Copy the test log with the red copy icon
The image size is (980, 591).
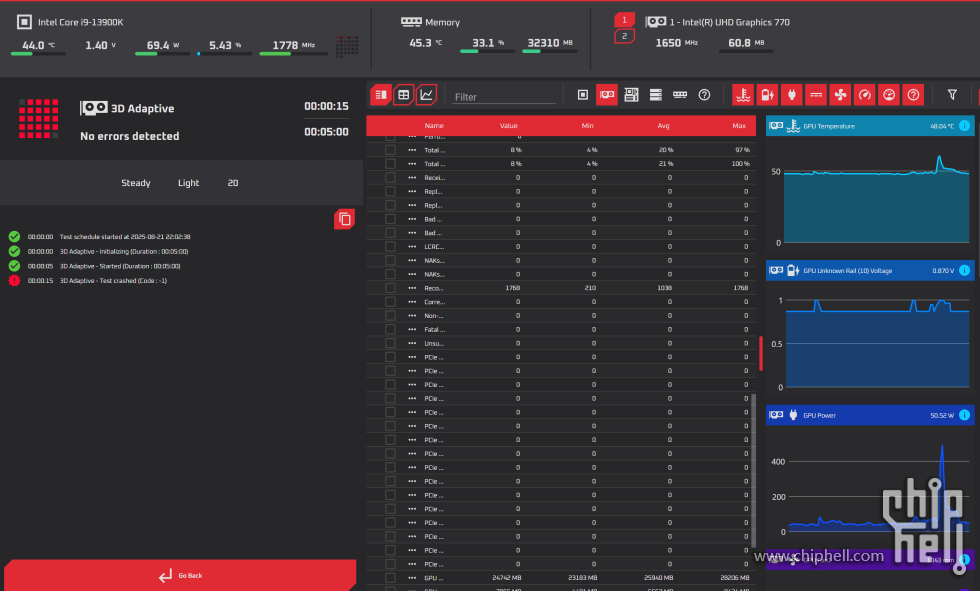click(344, 219)
